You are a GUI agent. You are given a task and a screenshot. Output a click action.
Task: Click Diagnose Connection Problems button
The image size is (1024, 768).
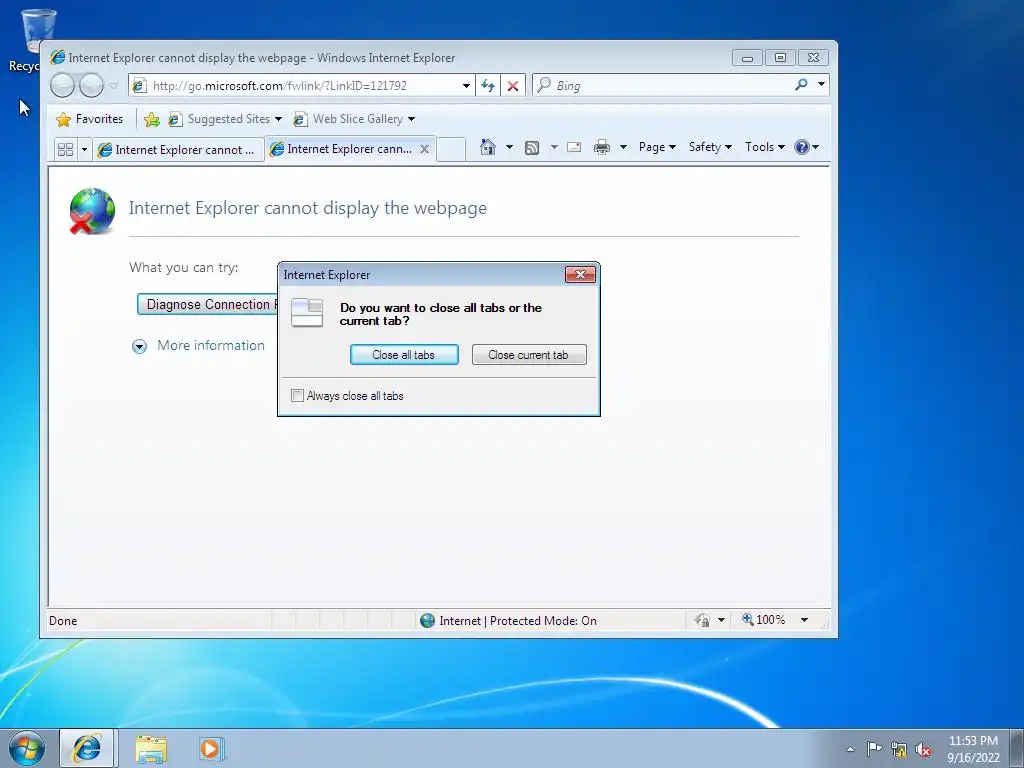(208, 304)
